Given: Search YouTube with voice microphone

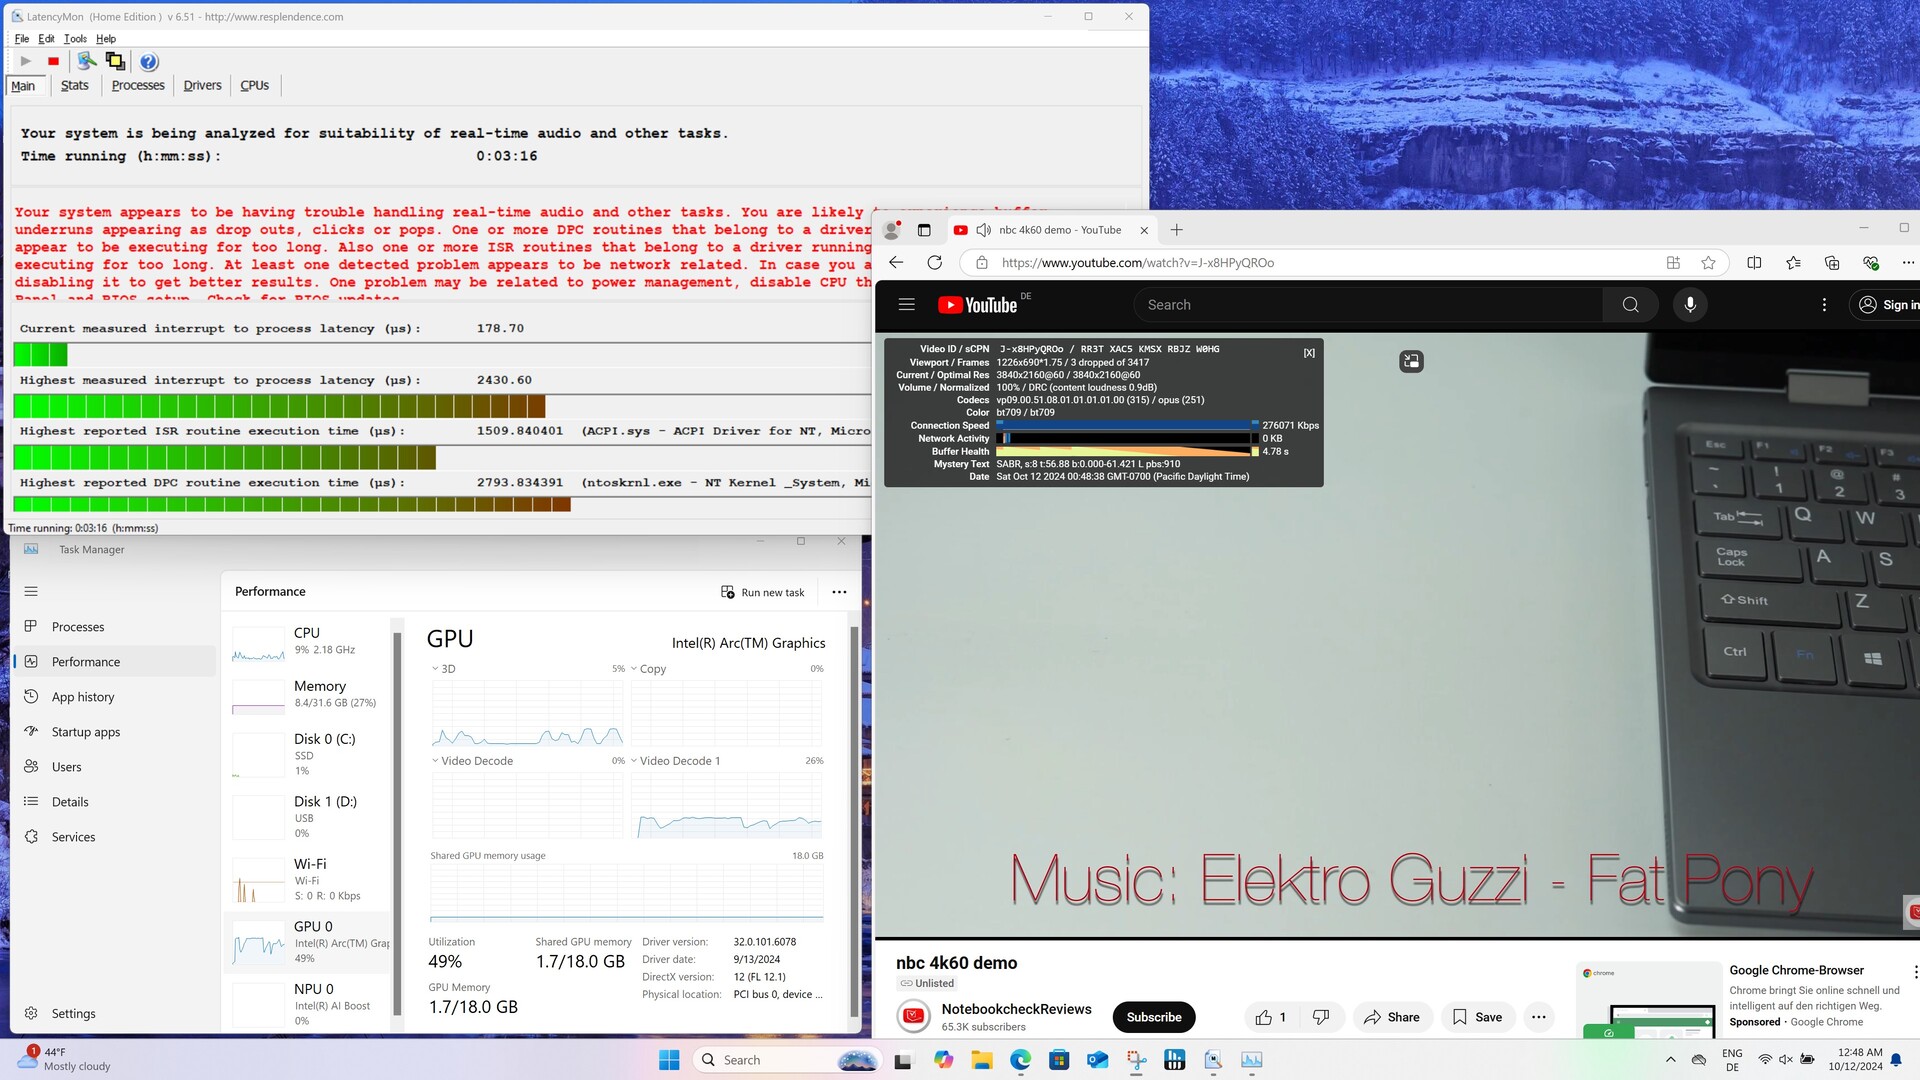Looking at the screenshot, I should 1690,305.
